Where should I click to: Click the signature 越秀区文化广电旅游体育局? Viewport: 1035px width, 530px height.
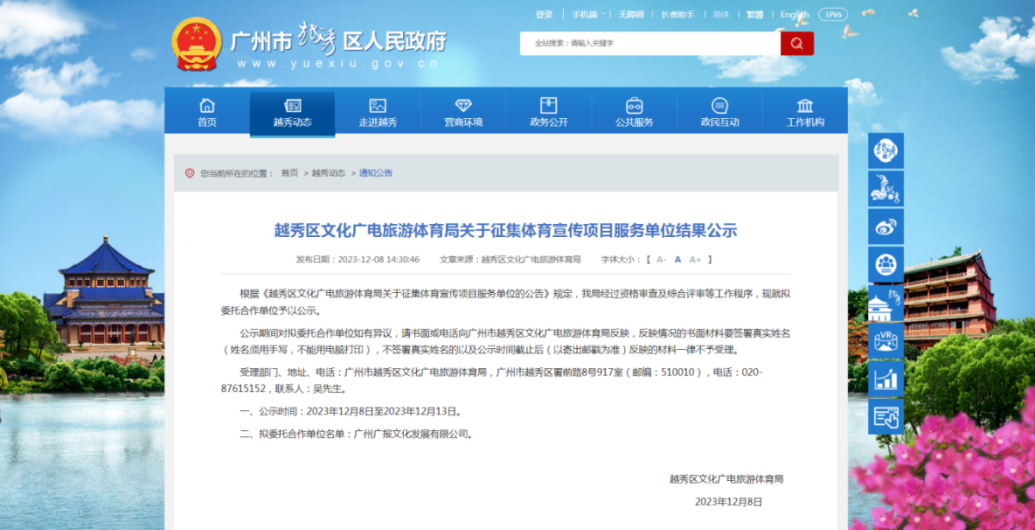726,479
